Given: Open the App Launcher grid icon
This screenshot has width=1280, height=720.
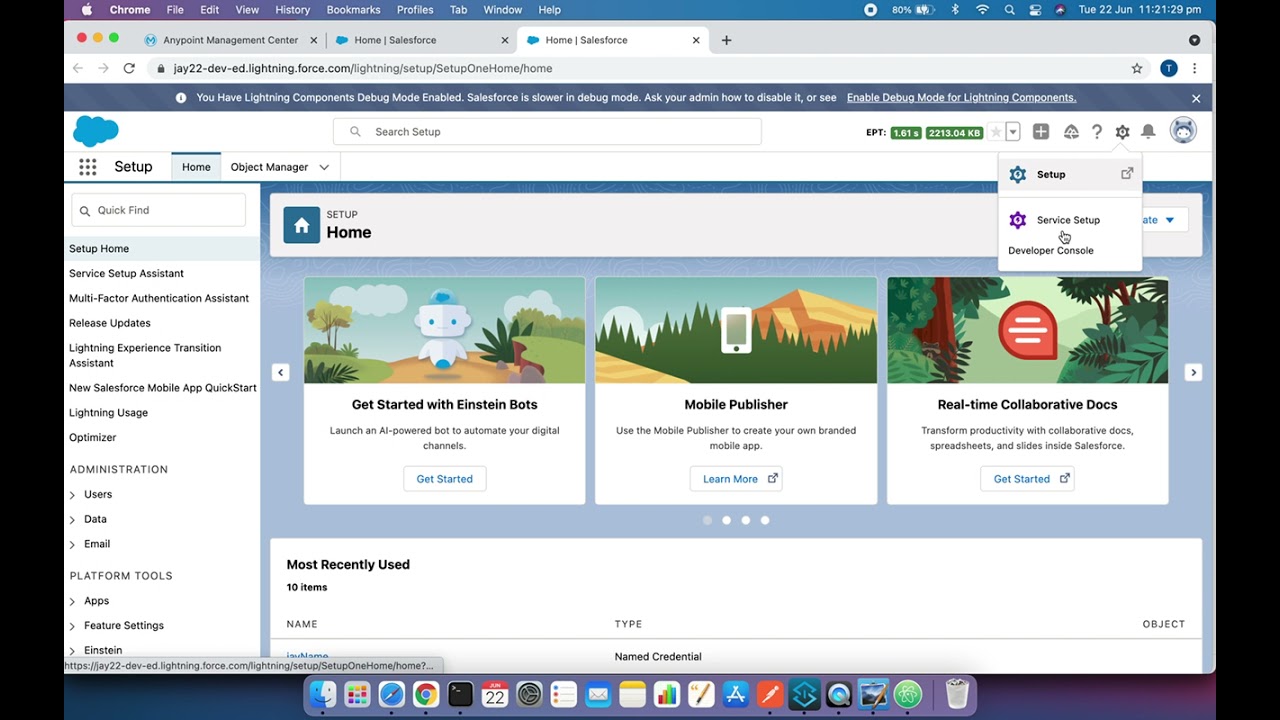Looking at the screenshot, I should (88, 167).
